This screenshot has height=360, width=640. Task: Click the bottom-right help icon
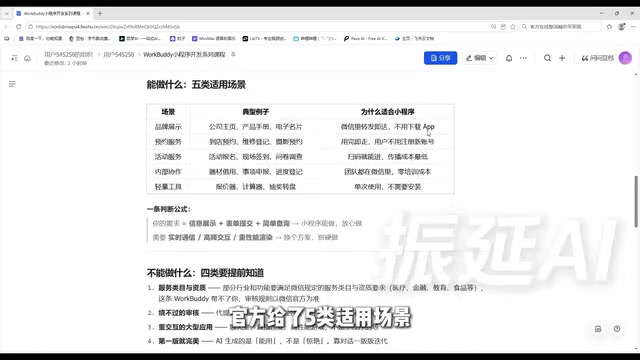tap(617, 329)
